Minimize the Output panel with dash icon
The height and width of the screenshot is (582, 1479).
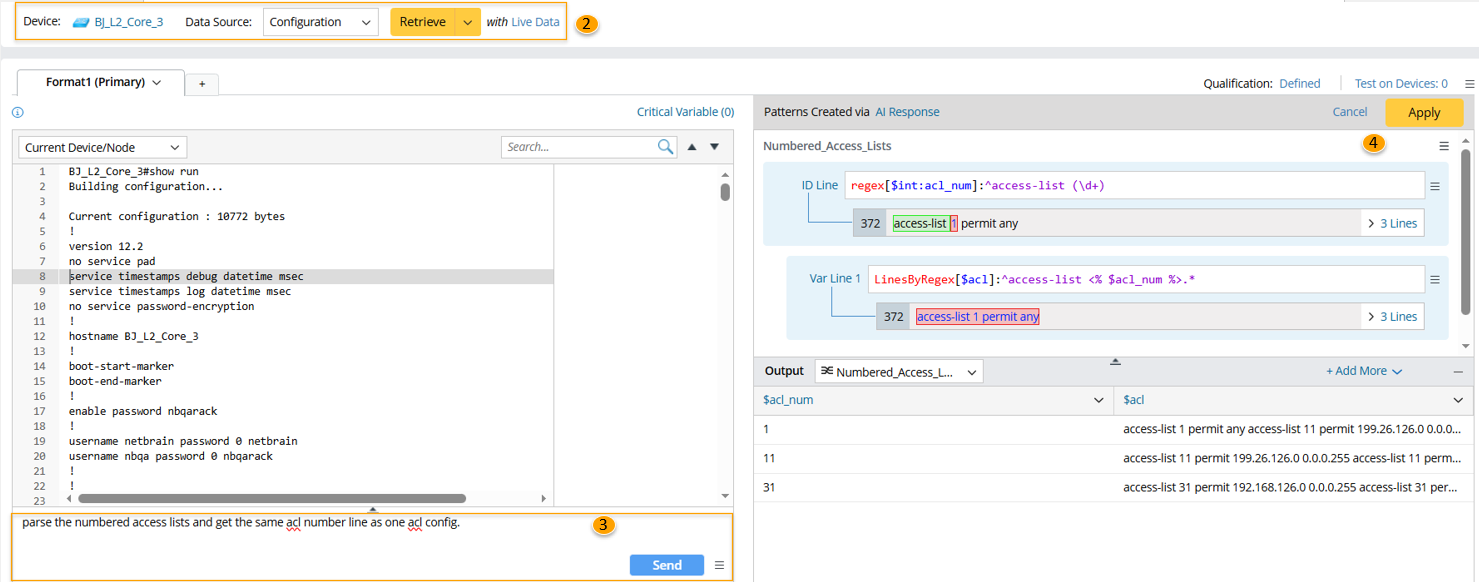pyautogui.click(x=1458, y=371)
